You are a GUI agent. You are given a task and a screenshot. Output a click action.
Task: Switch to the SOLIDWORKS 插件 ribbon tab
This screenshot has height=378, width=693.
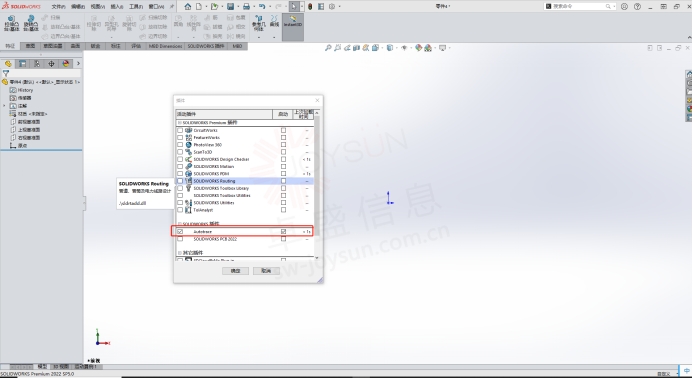(x=206, y=46)
